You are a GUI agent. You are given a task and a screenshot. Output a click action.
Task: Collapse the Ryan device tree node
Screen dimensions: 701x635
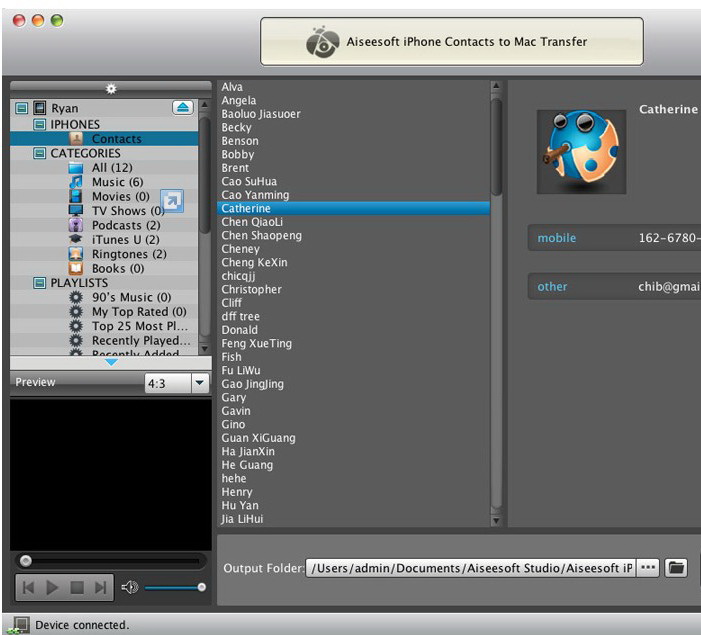(x=21, y=108)
